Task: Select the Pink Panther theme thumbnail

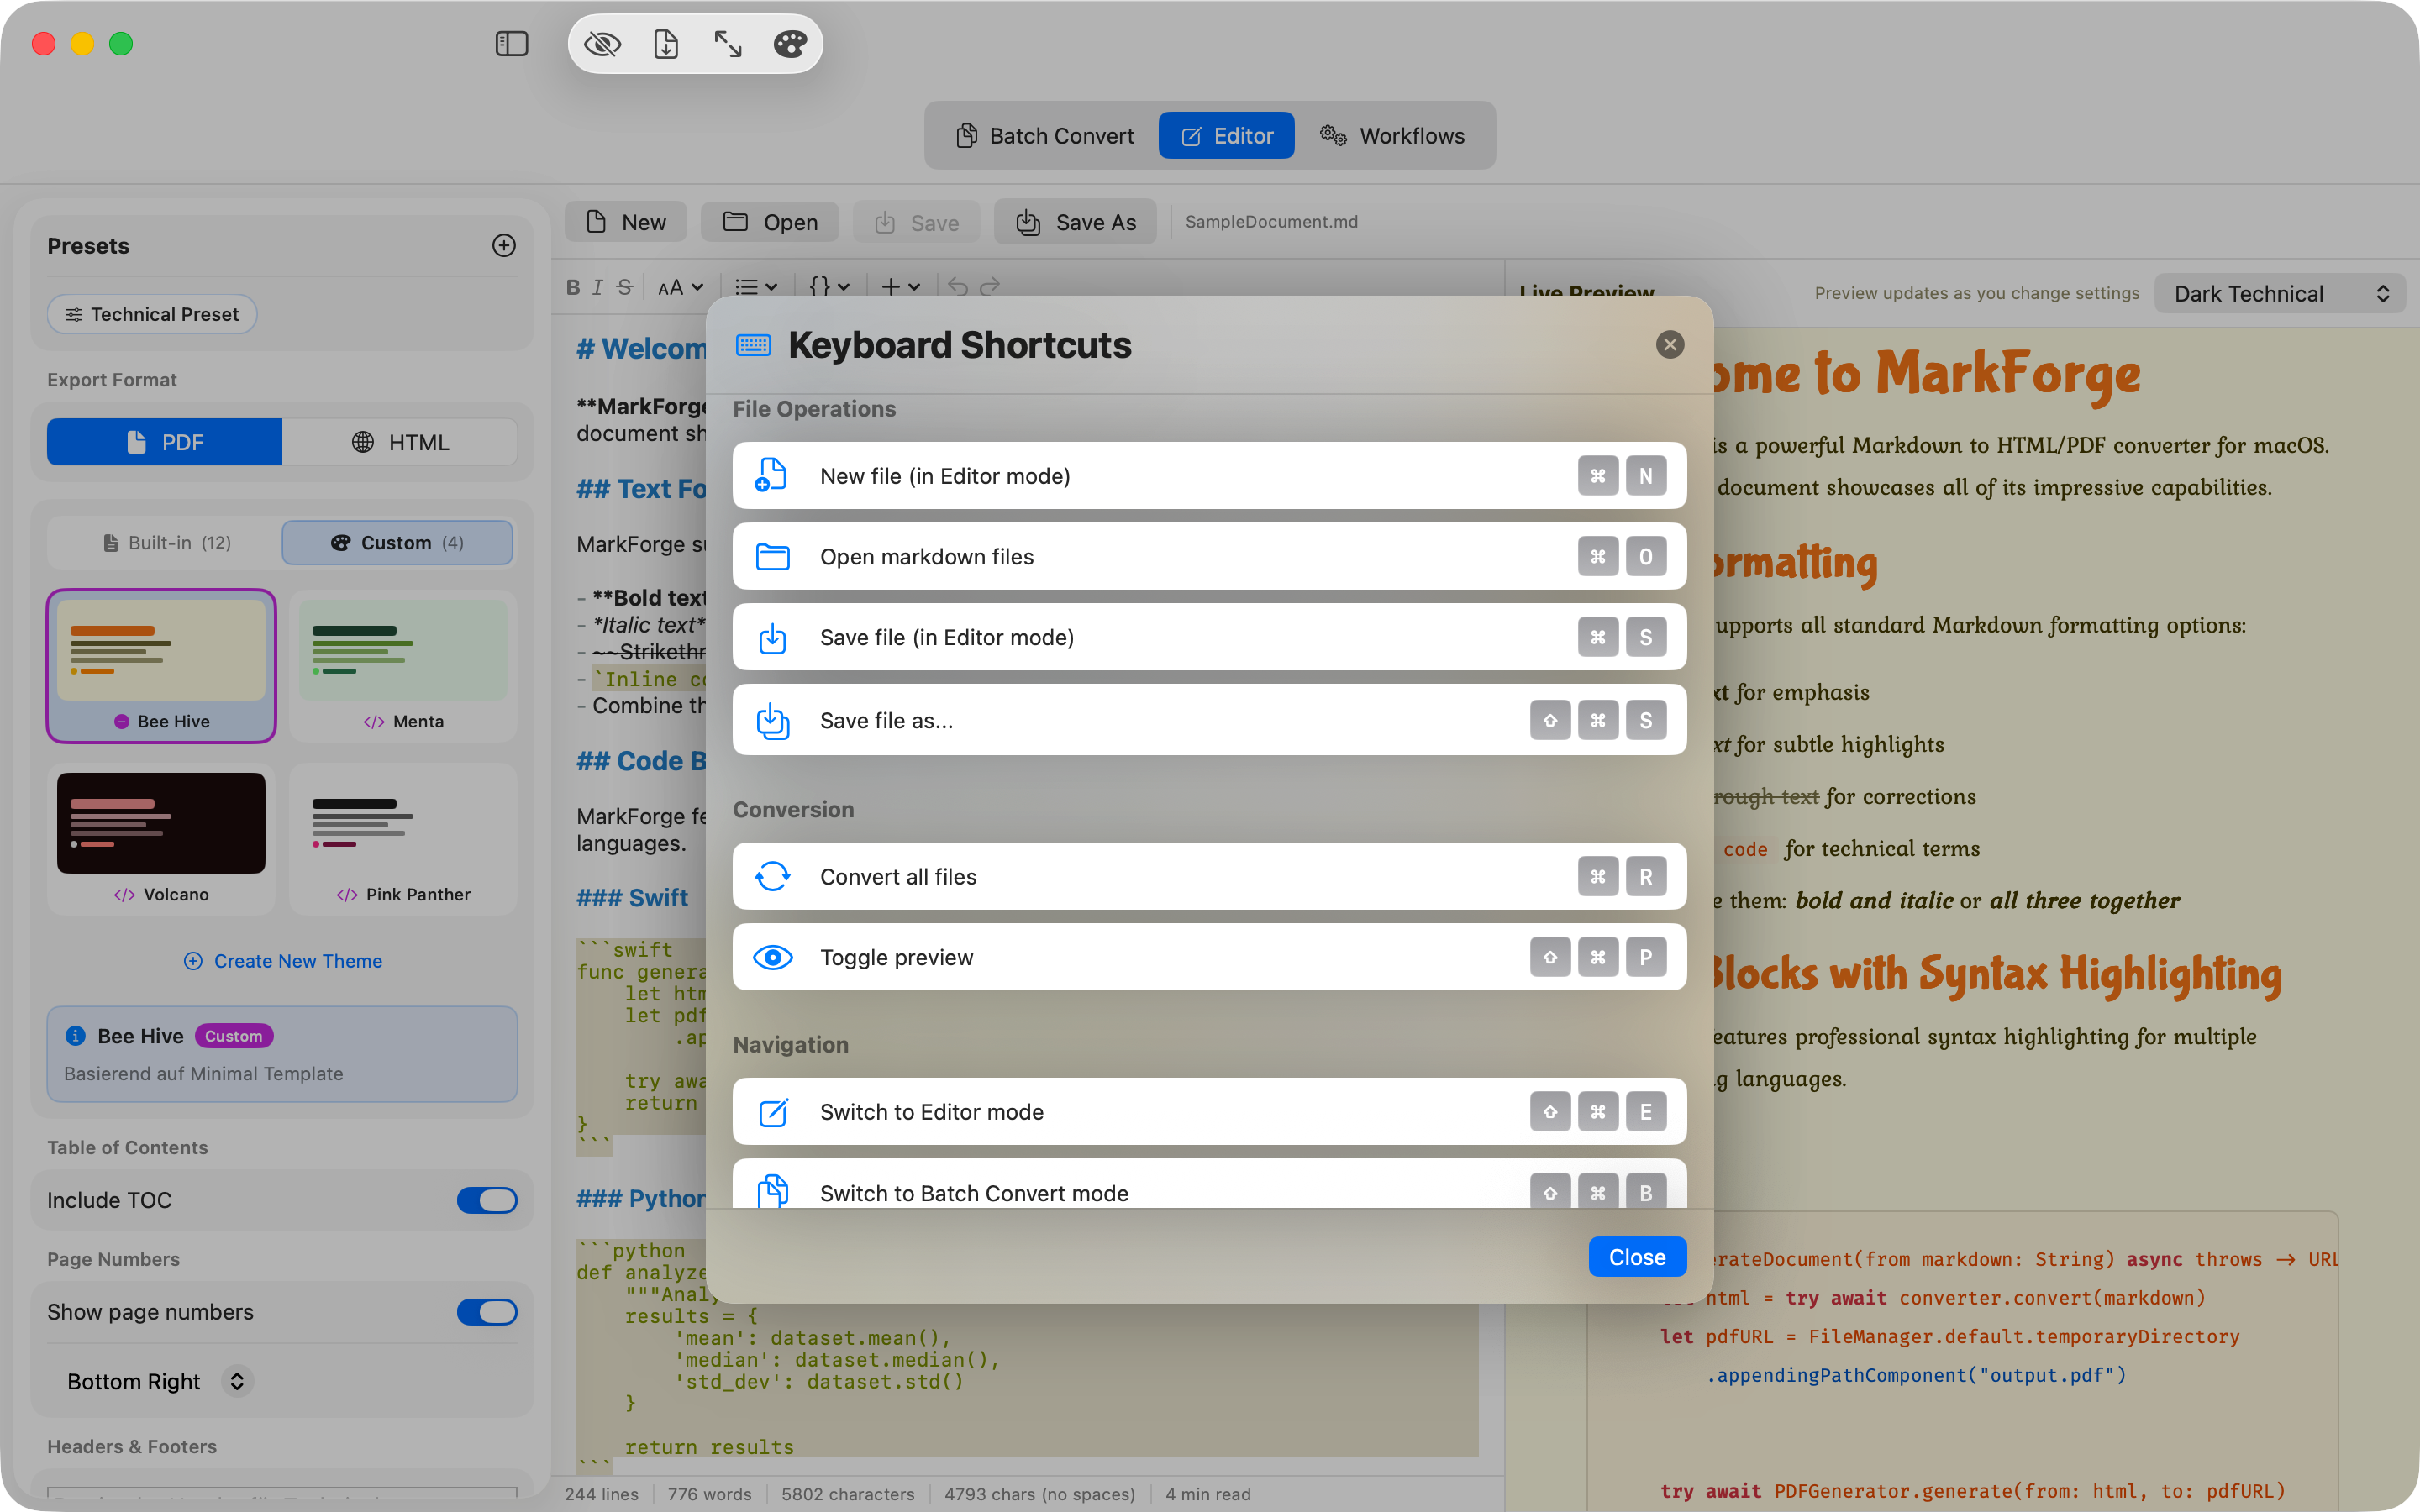Action: [403, 838]
